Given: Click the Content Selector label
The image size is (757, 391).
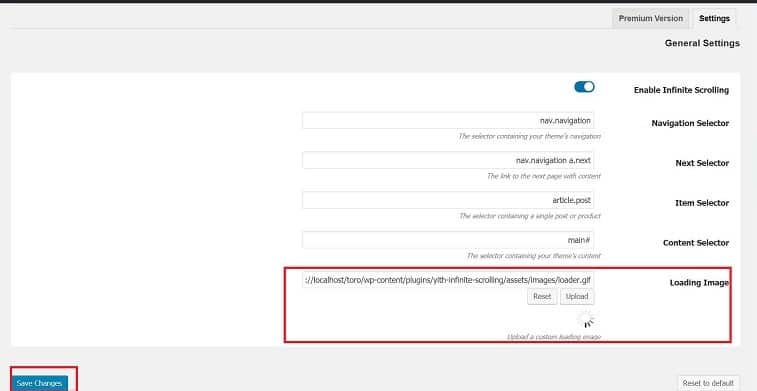Looking at the screenshot, I should tap(696, 243).
